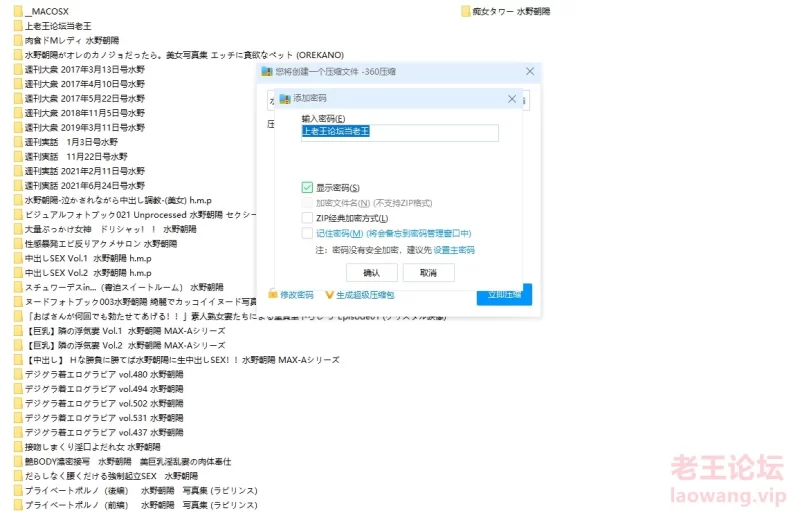Click the 修改密码 link
This screenshot has height=513, width=800.
click(297, 295)
